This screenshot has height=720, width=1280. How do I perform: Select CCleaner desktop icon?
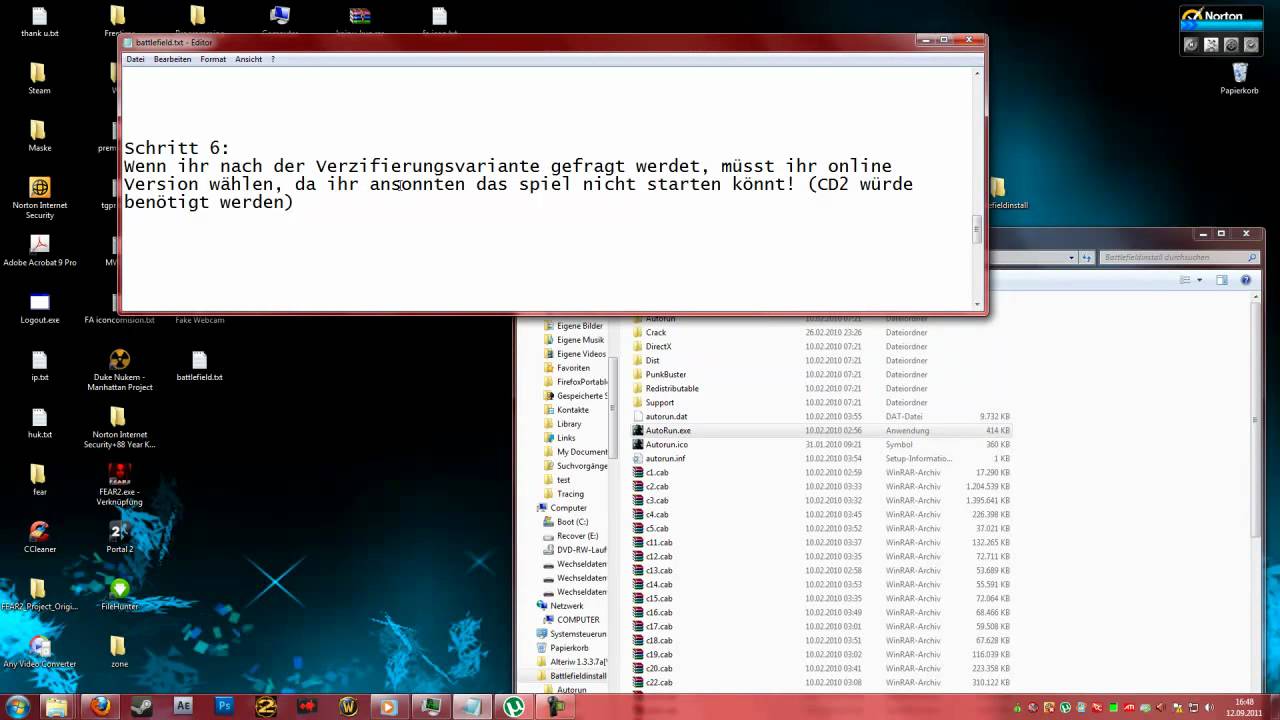[40, 536]
